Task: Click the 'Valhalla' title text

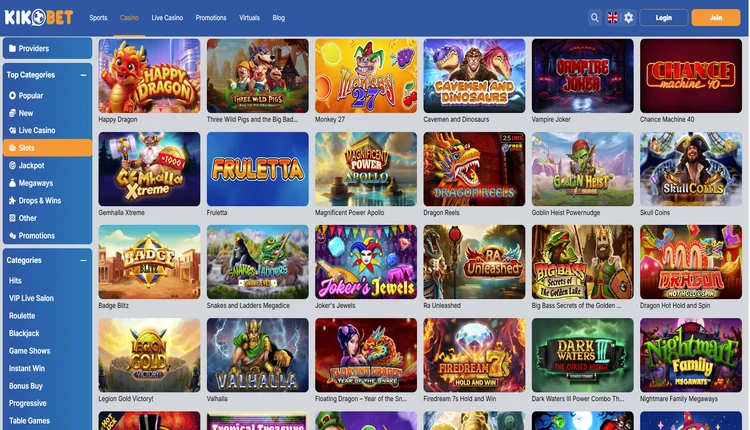Action: click(x=217, y=399)
